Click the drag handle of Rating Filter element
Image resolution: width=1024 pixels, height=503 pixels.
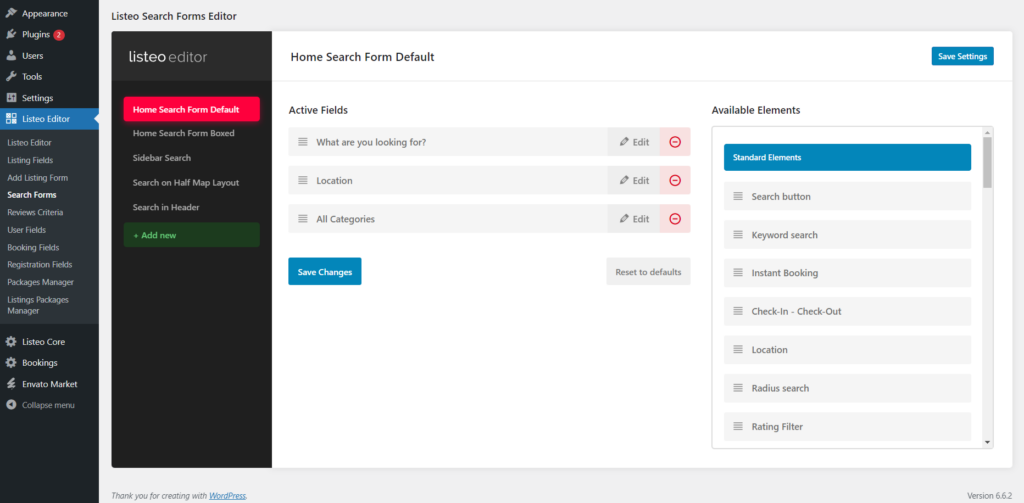[738, 427]
